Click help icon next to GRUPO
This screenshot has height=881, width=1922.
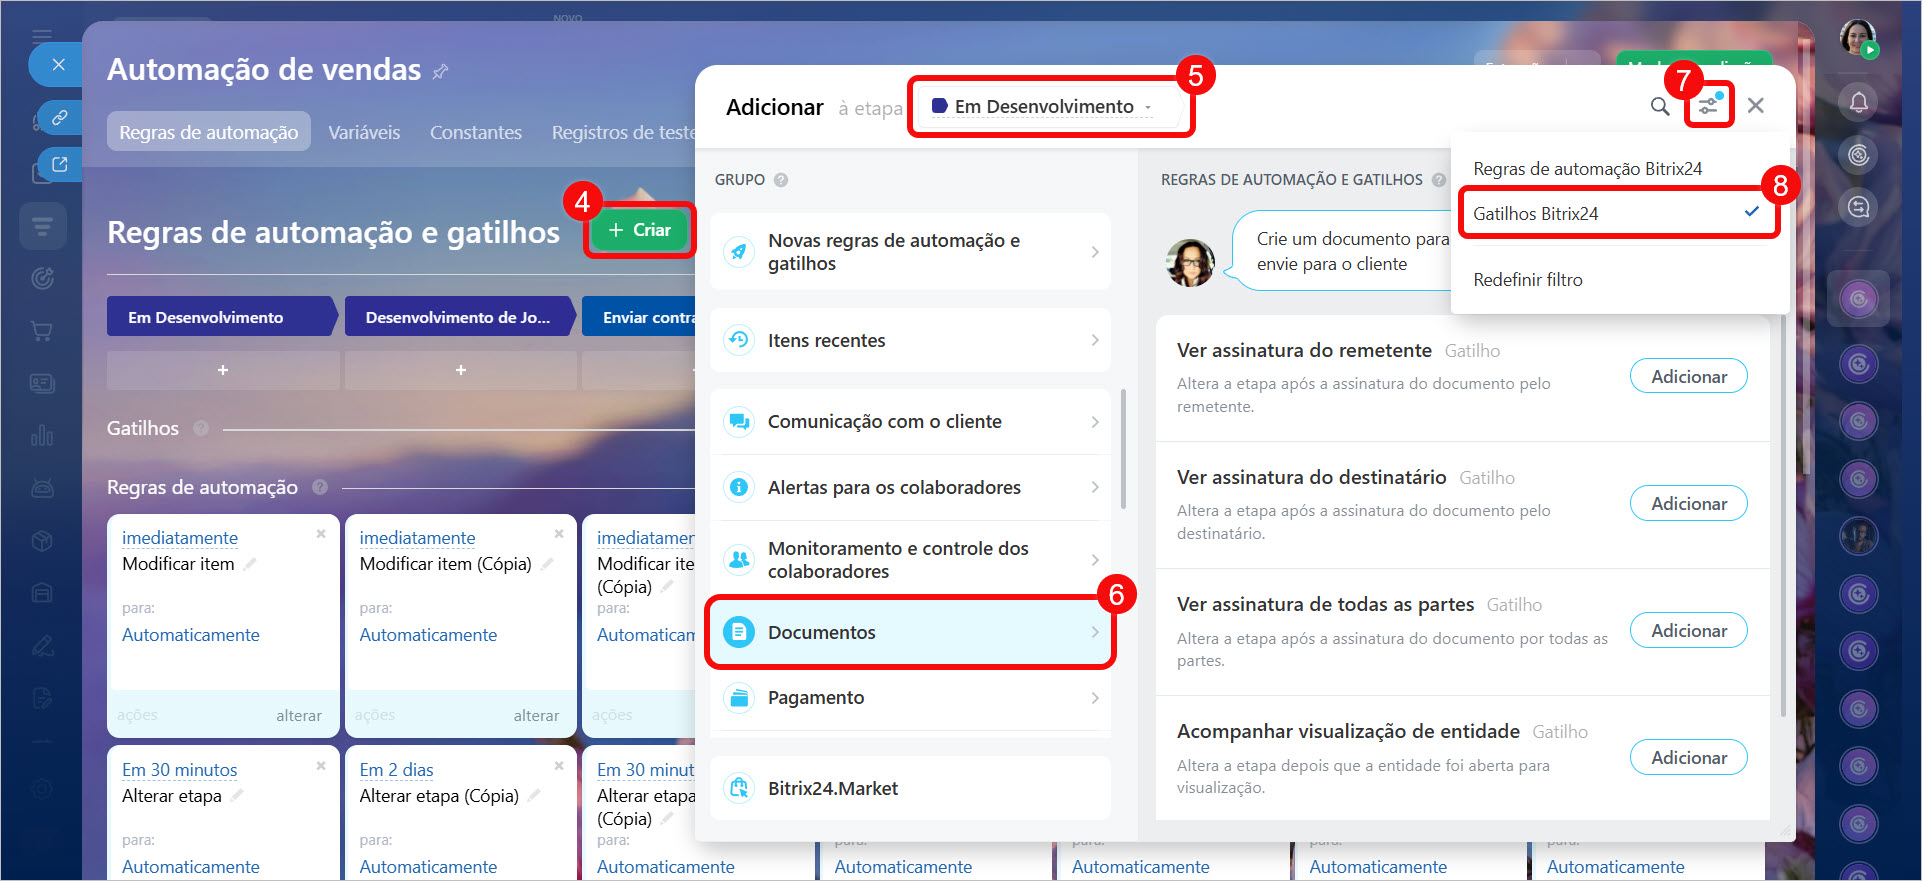[781, 180]
